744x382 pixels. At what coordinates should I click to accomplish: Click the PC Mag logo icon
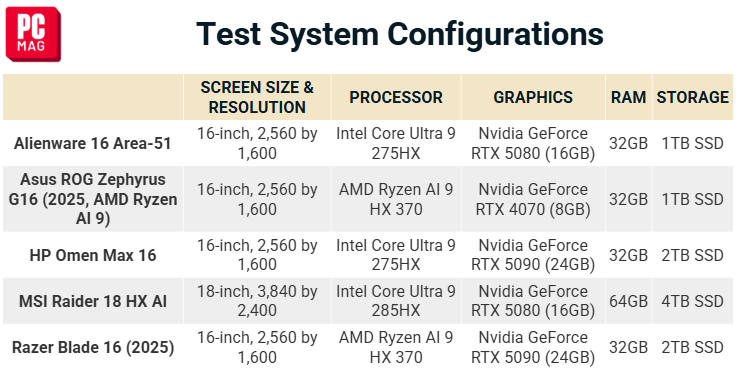tap(33, 34)
